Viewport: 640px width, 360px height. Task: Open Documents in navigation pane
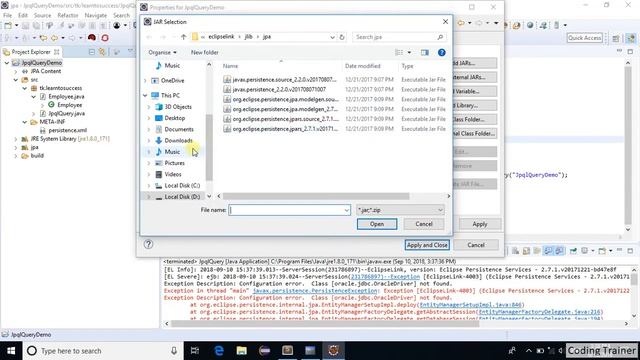178,129
